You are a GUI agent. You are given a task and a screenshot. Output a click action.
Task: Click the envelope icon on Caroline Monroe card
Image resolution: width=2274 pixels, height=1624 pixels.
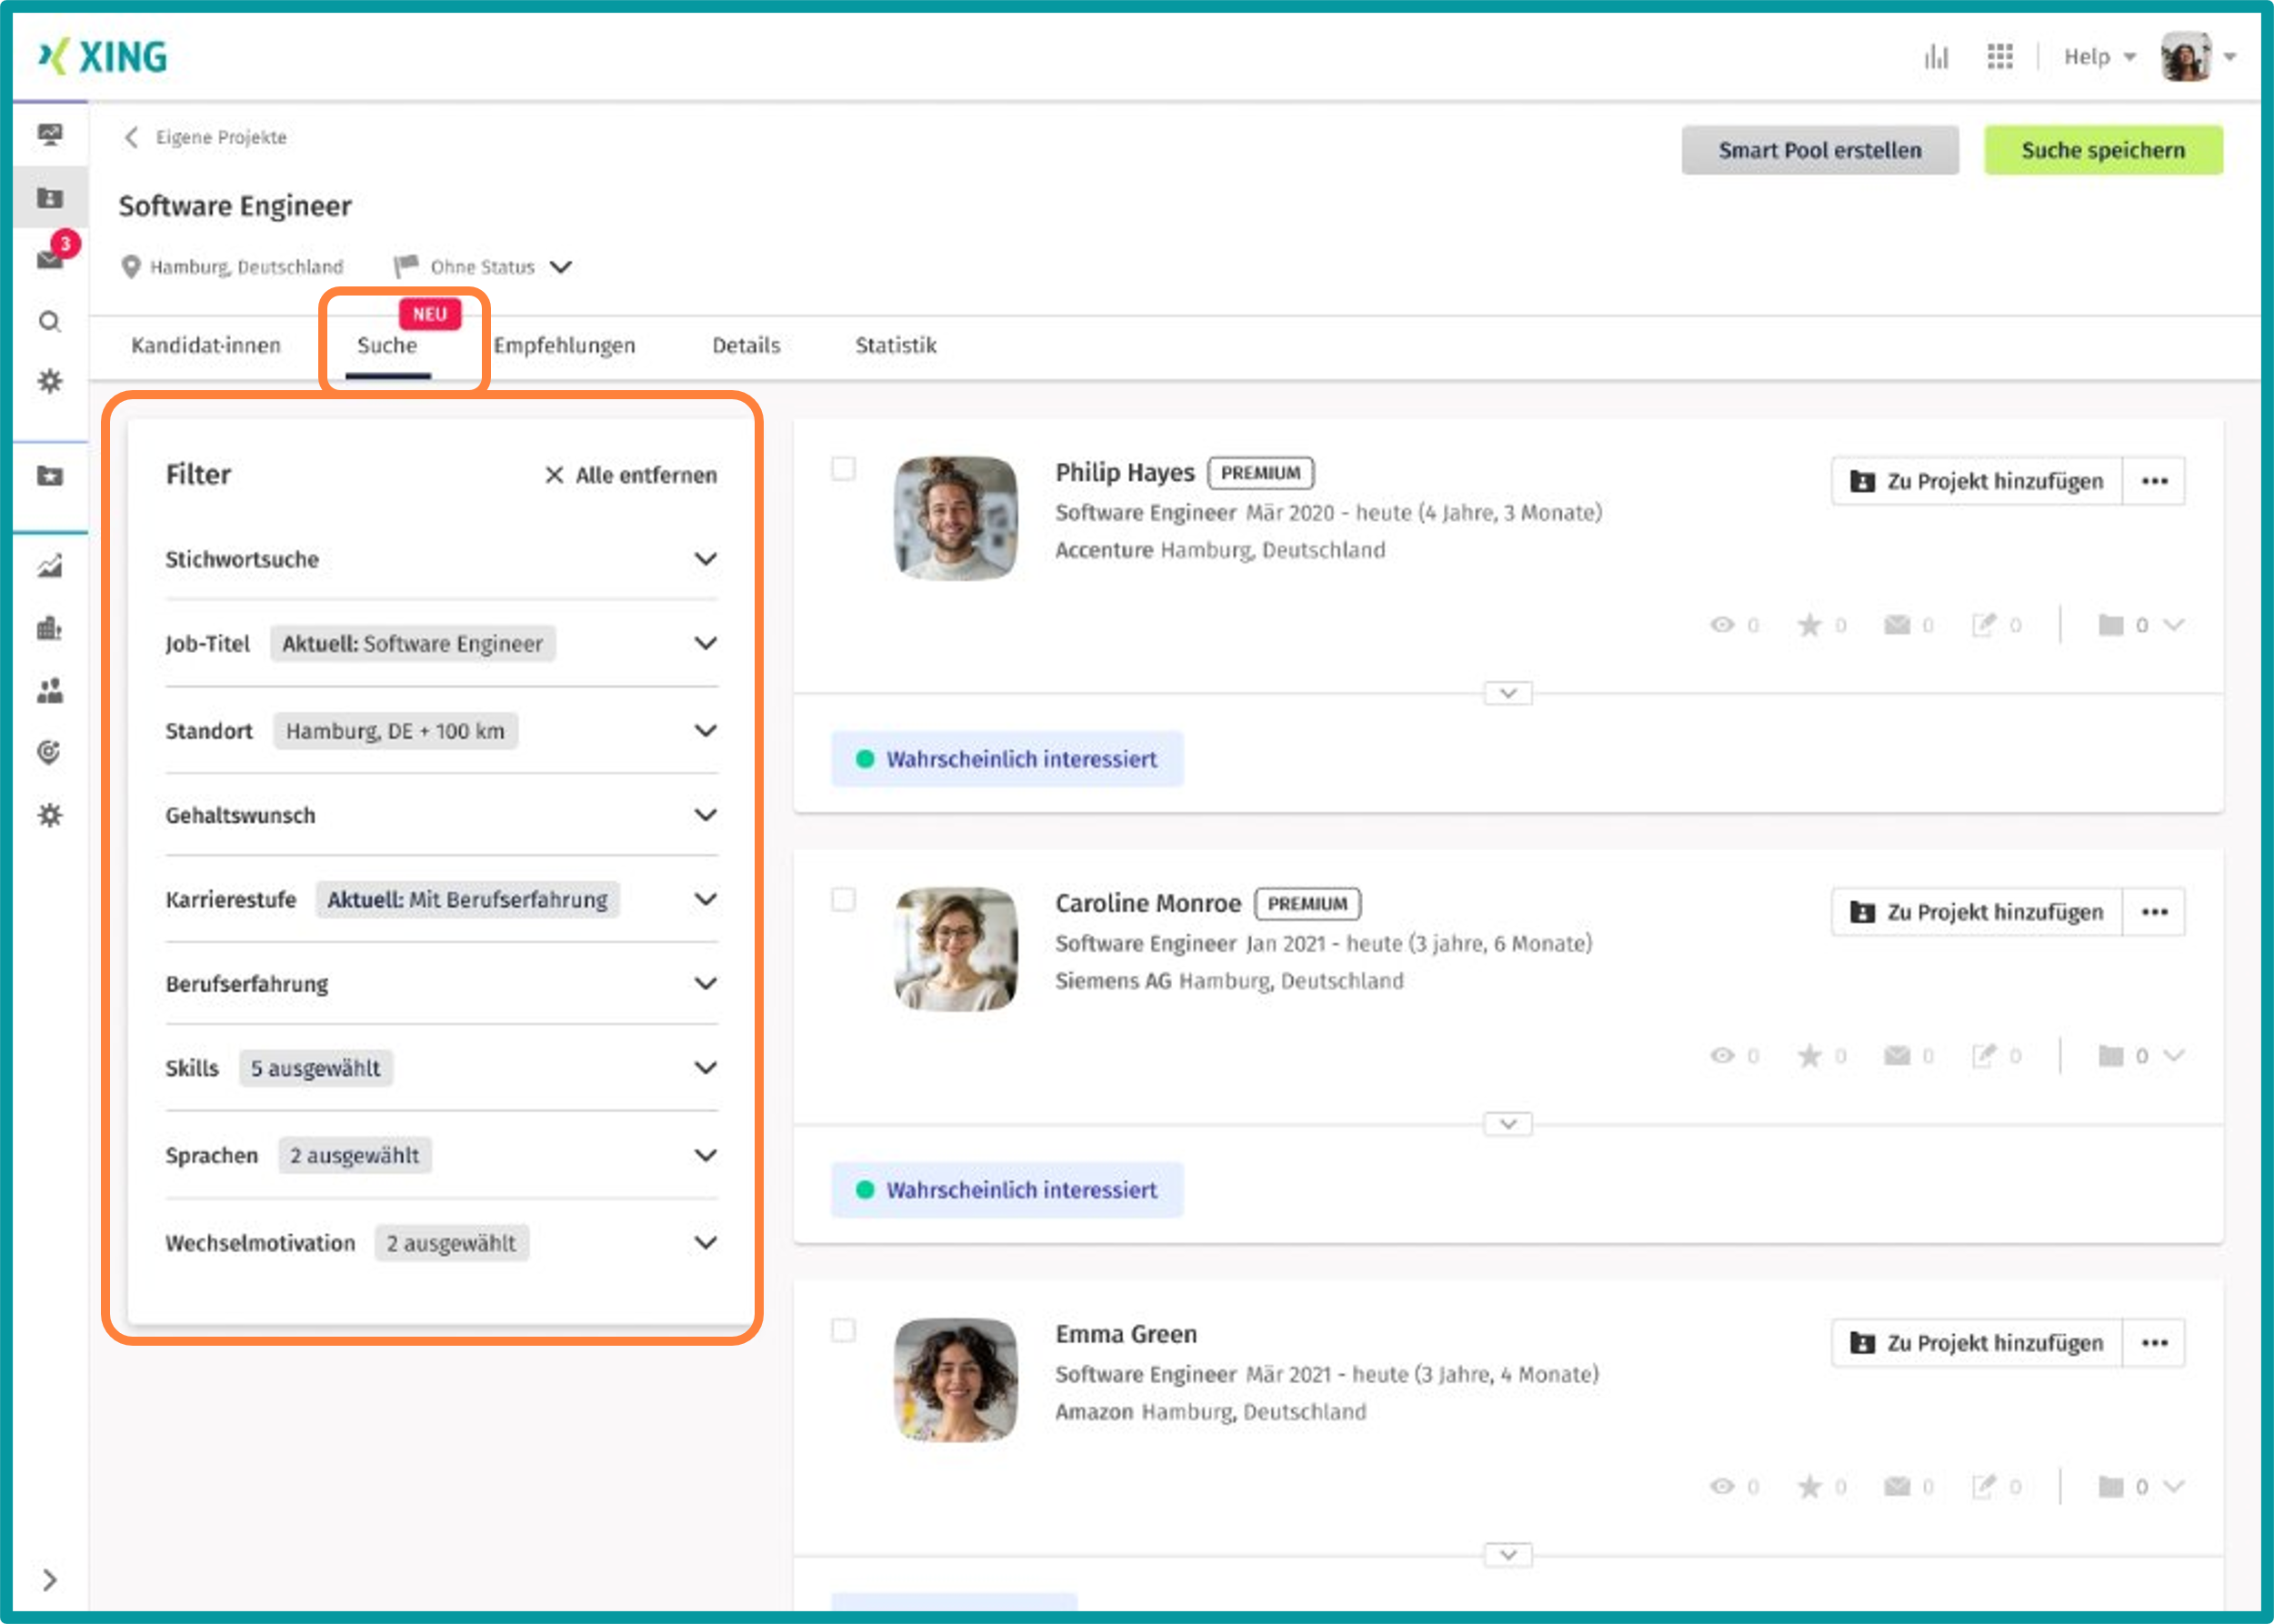[x=1896, y=1056]
